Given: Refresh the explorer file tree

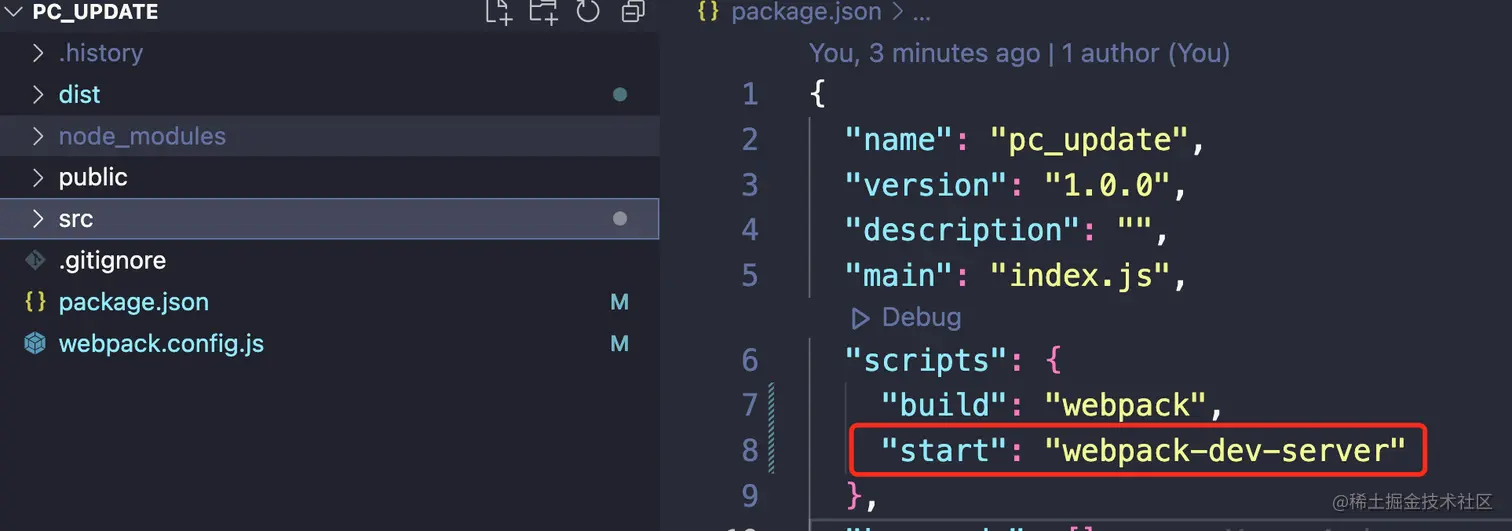Looking at the screenshot, I should coord(588,11).
